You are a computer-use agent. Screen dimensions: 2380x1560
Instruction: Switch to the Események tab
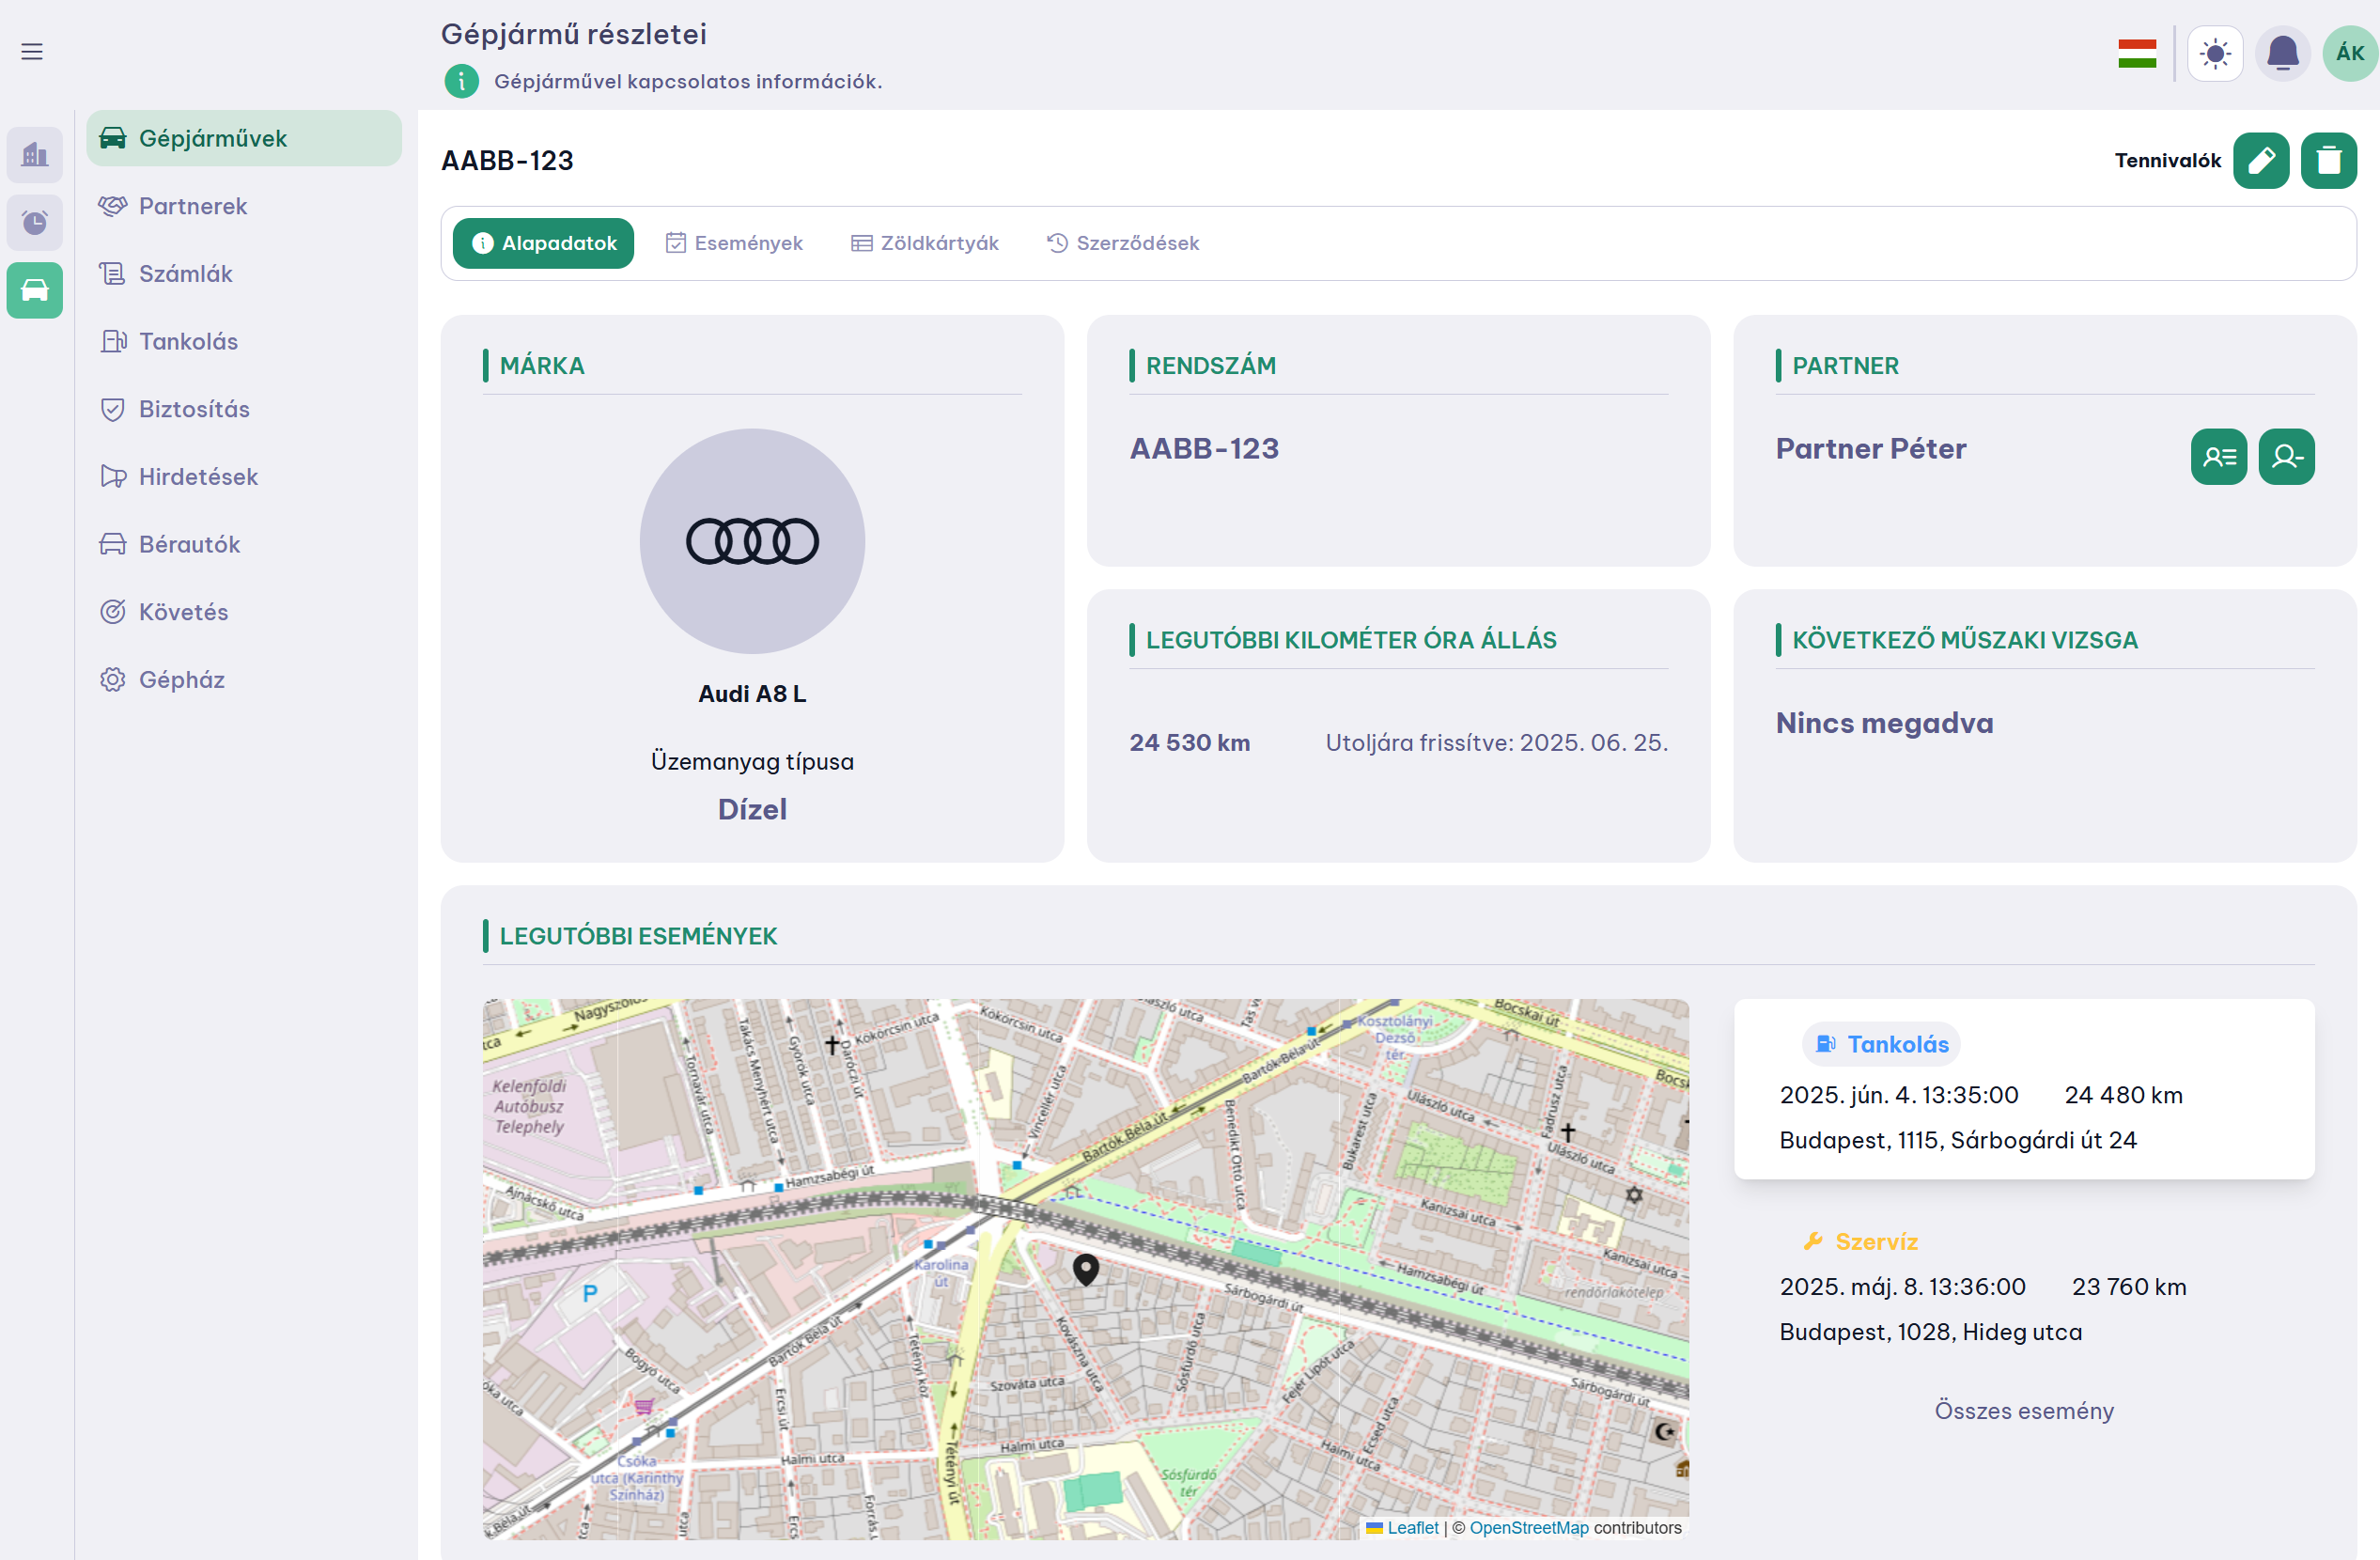coord(734,243)
